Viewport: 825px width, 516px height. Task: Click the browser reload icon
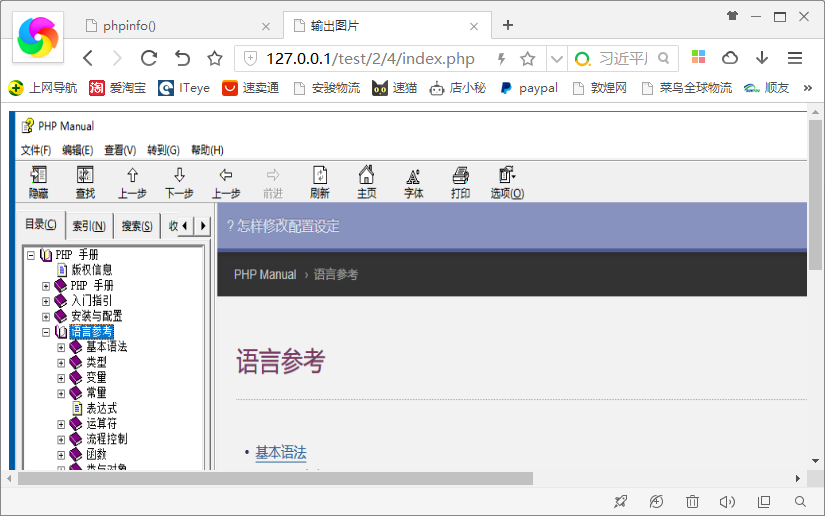click(x=149, y=58)
